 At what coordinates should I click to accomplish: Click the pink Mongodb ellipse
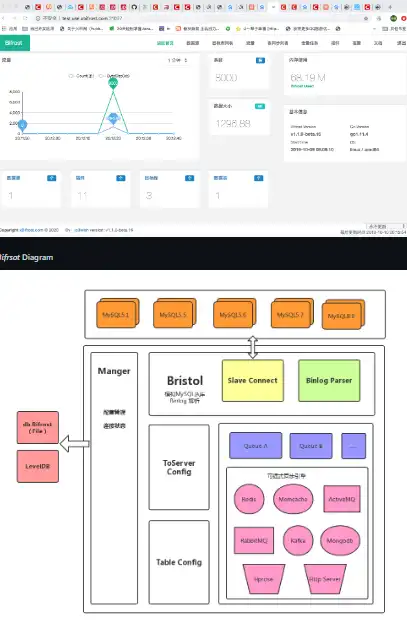tap(339, 540)
